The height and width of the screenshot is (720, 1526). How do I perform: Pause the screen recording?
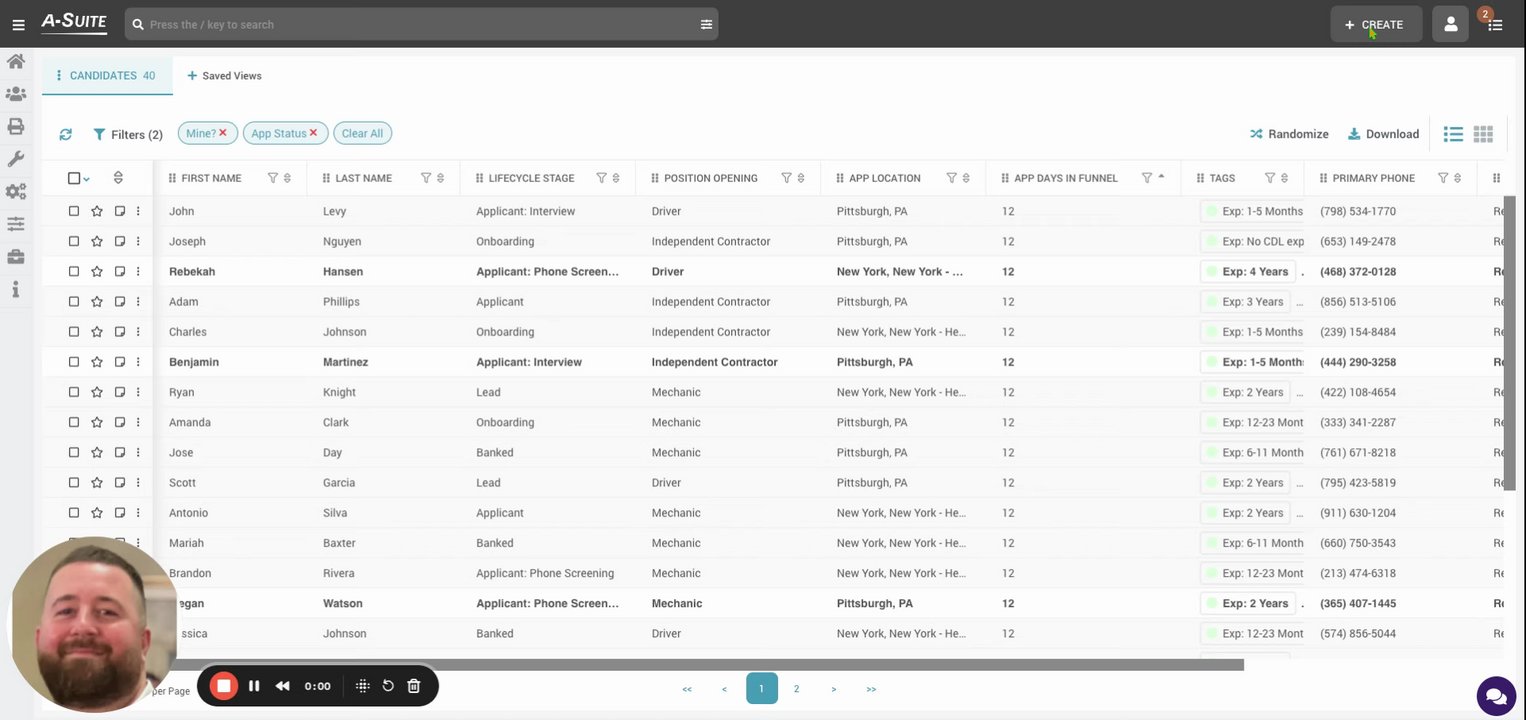tap(254, 686)
